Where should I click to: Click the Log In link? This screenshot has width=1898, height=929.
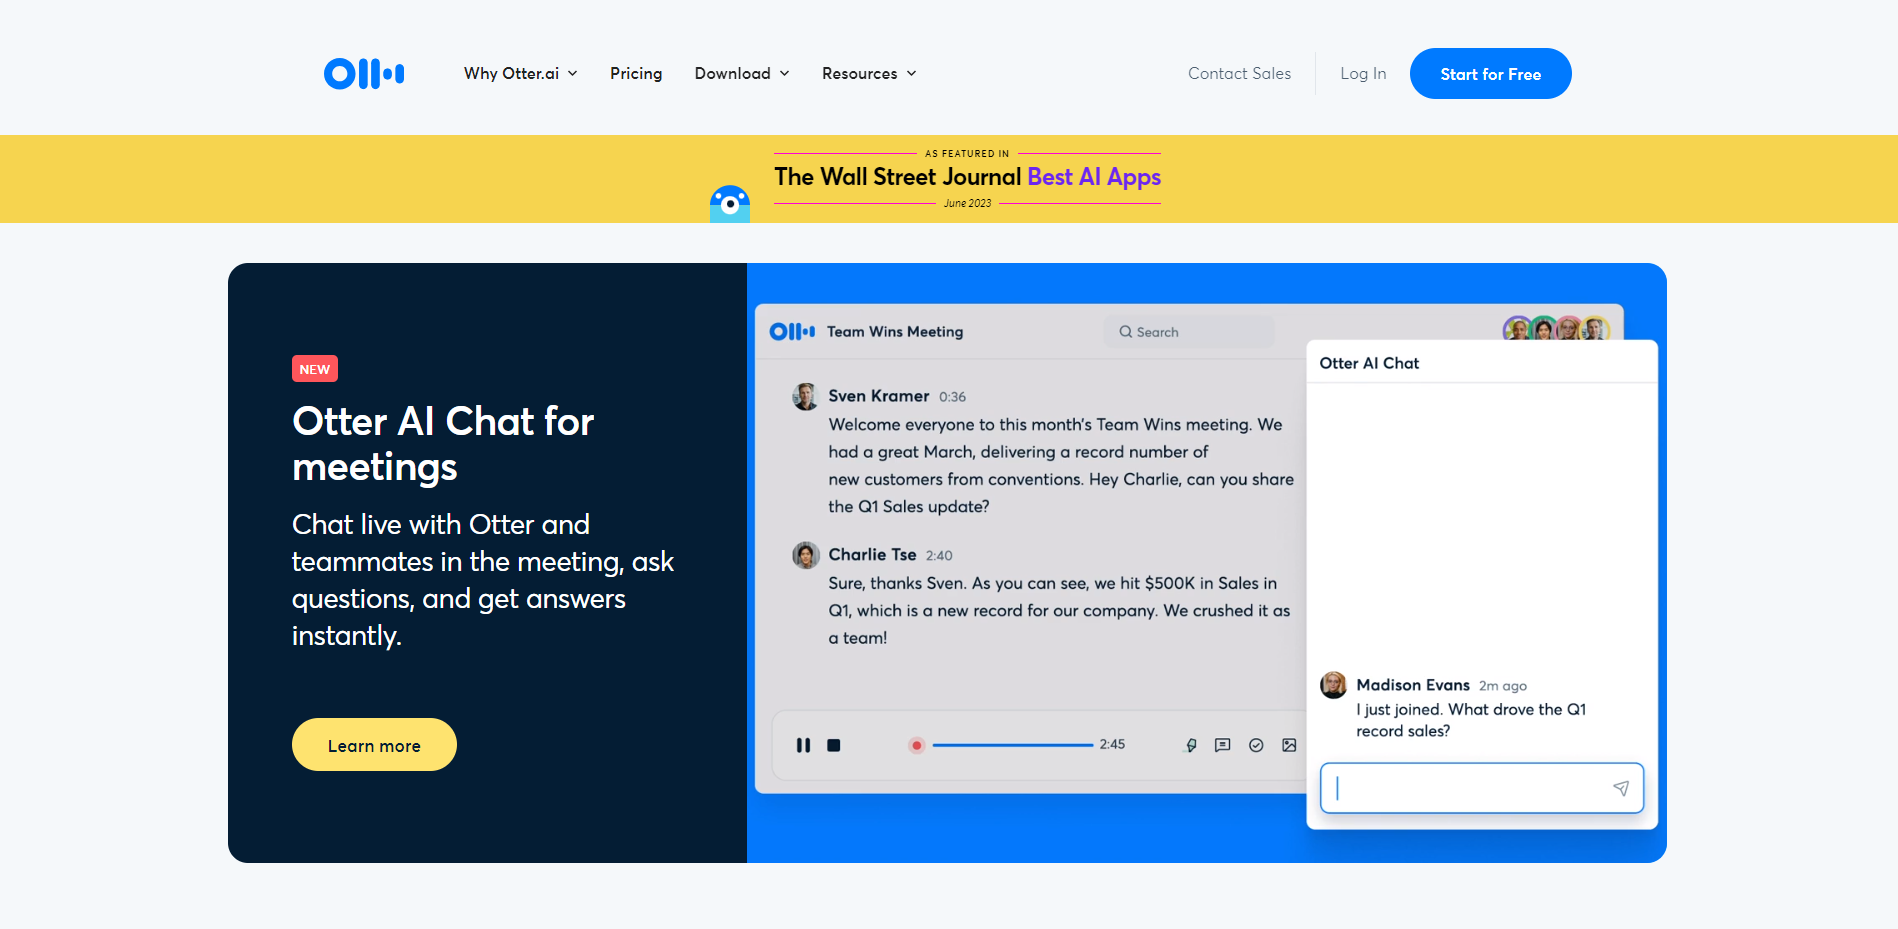(x=1363, y=74)
